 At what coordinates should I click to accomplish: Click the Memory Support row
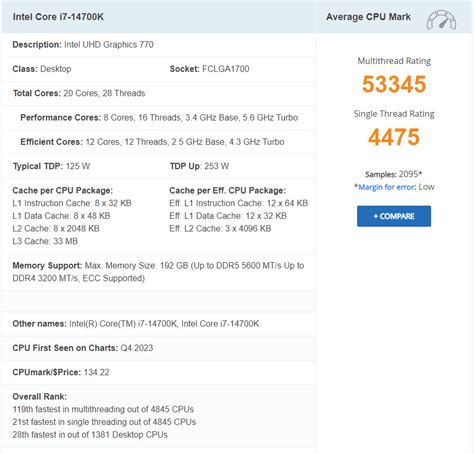click(158, 272)
